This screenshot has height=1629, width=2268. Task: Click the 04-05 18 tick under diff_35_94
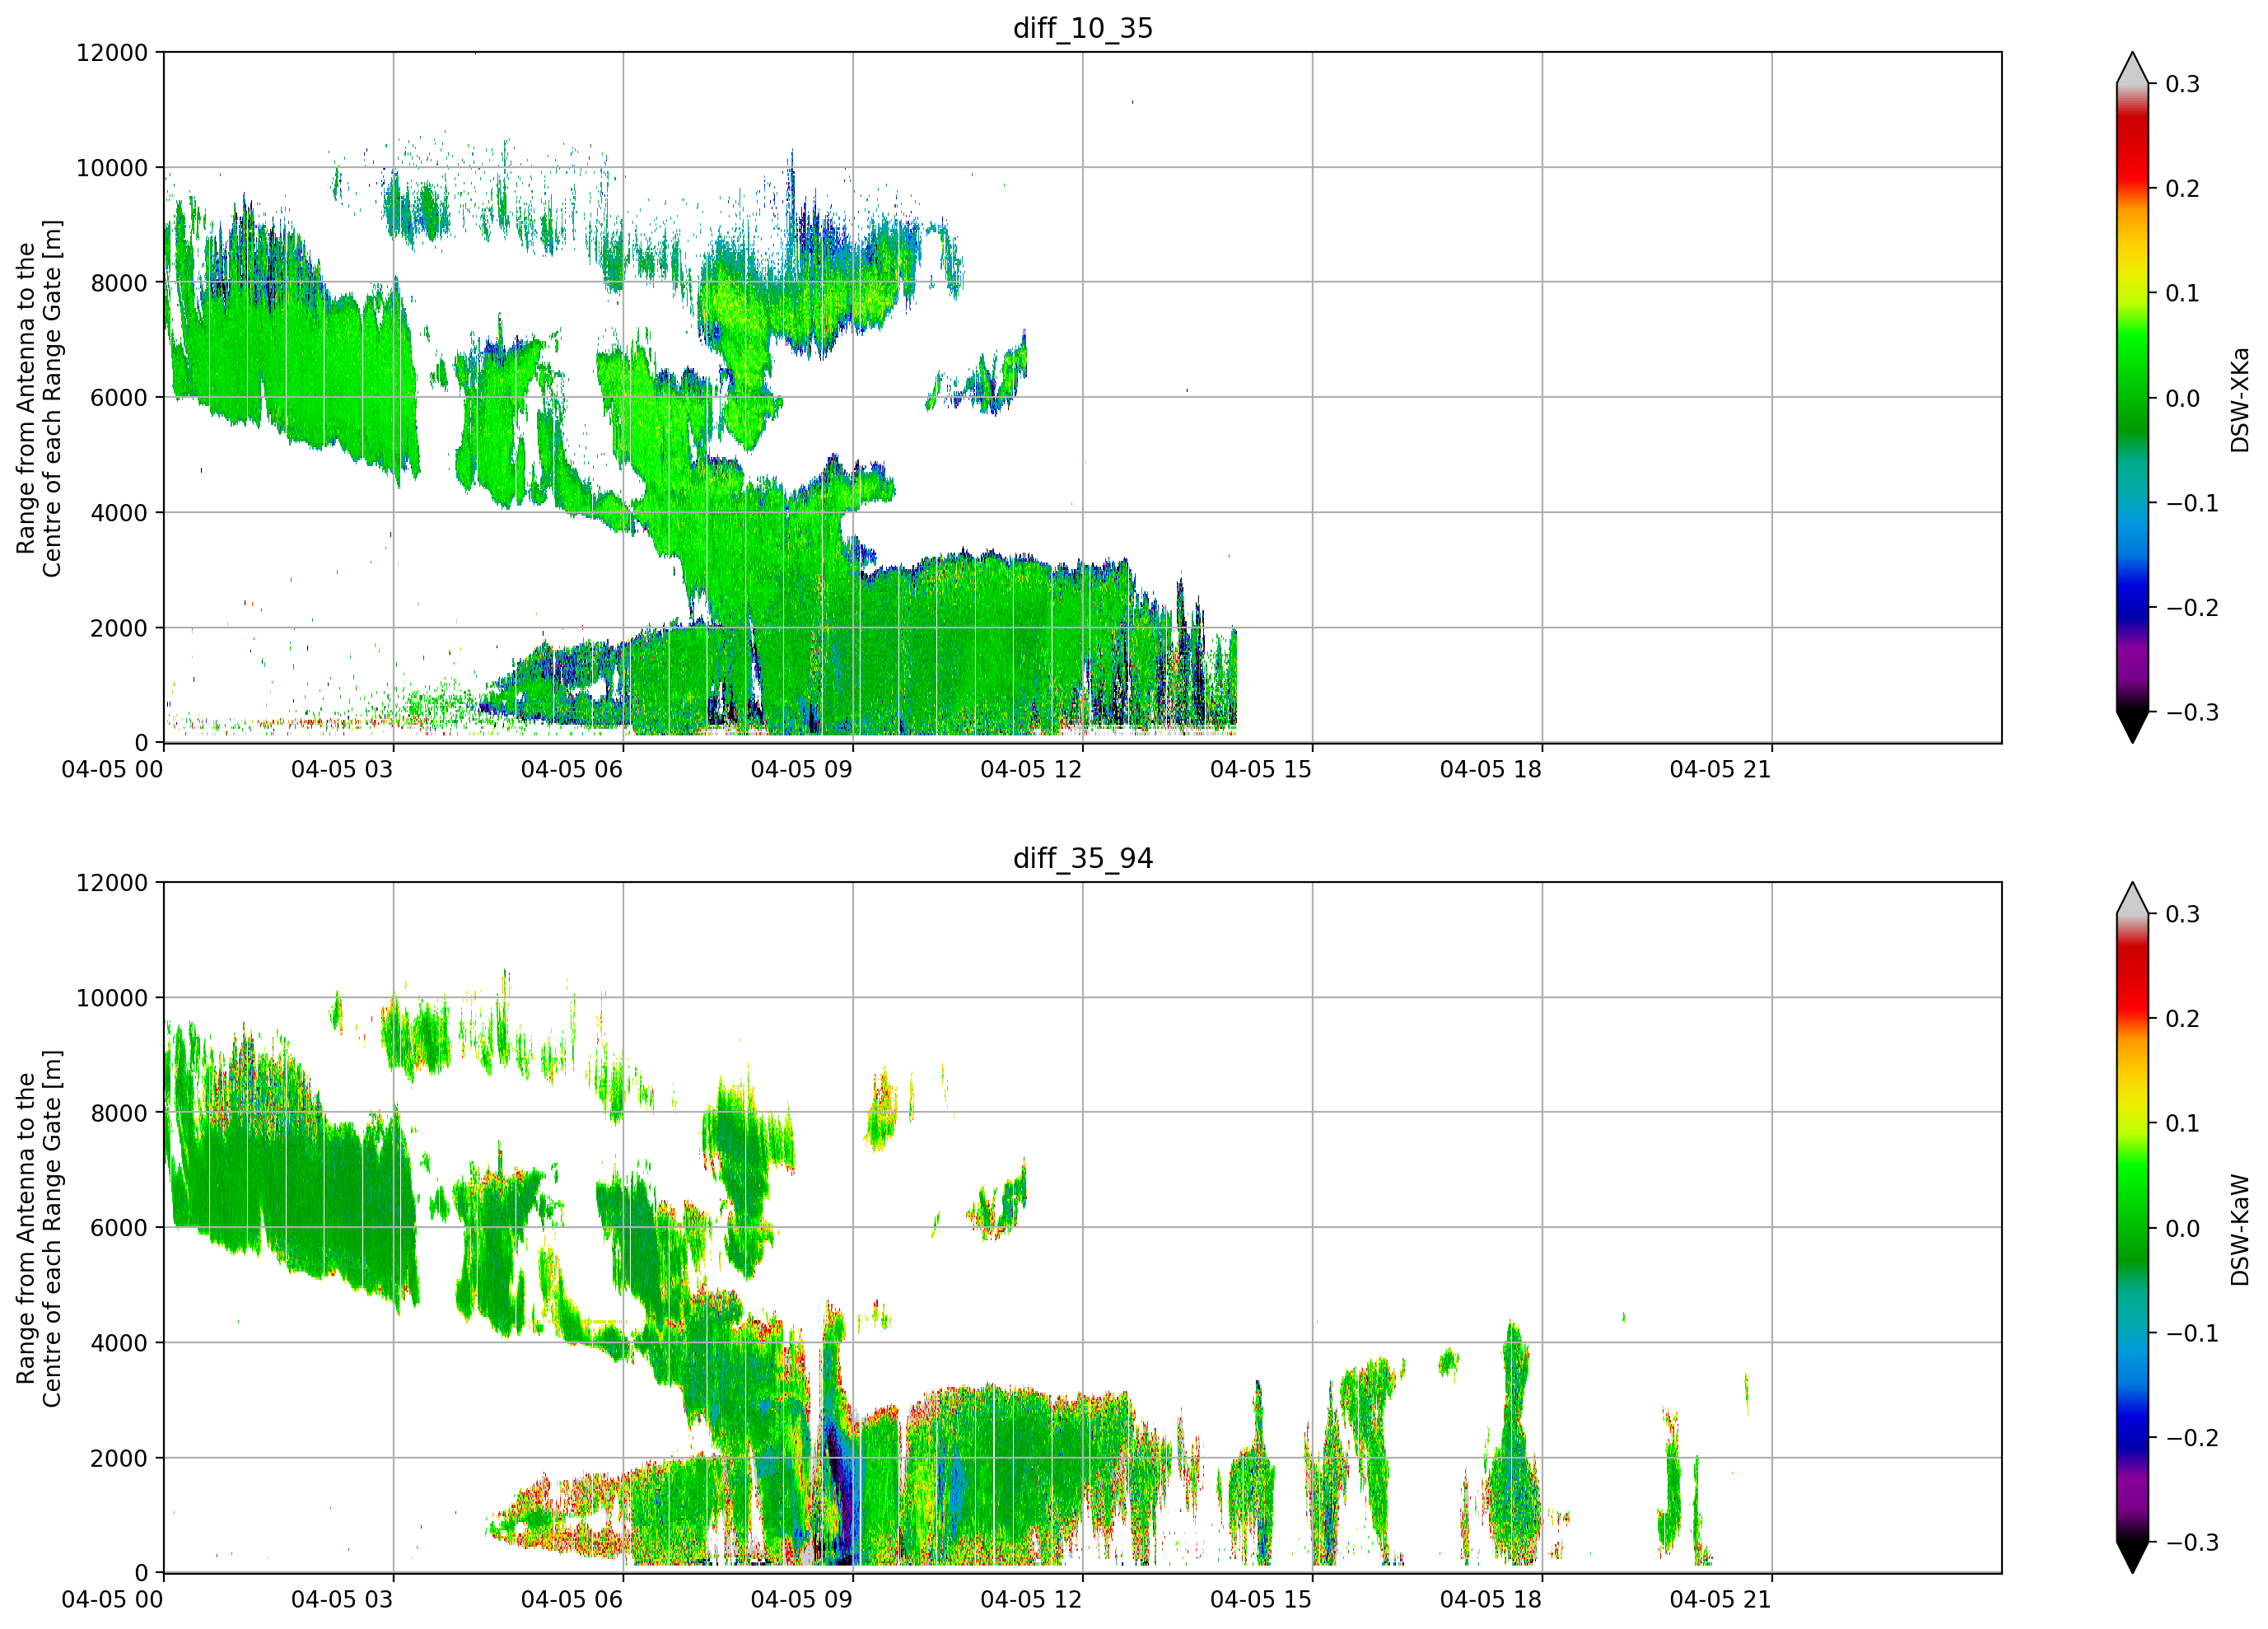(1491, 1599)
